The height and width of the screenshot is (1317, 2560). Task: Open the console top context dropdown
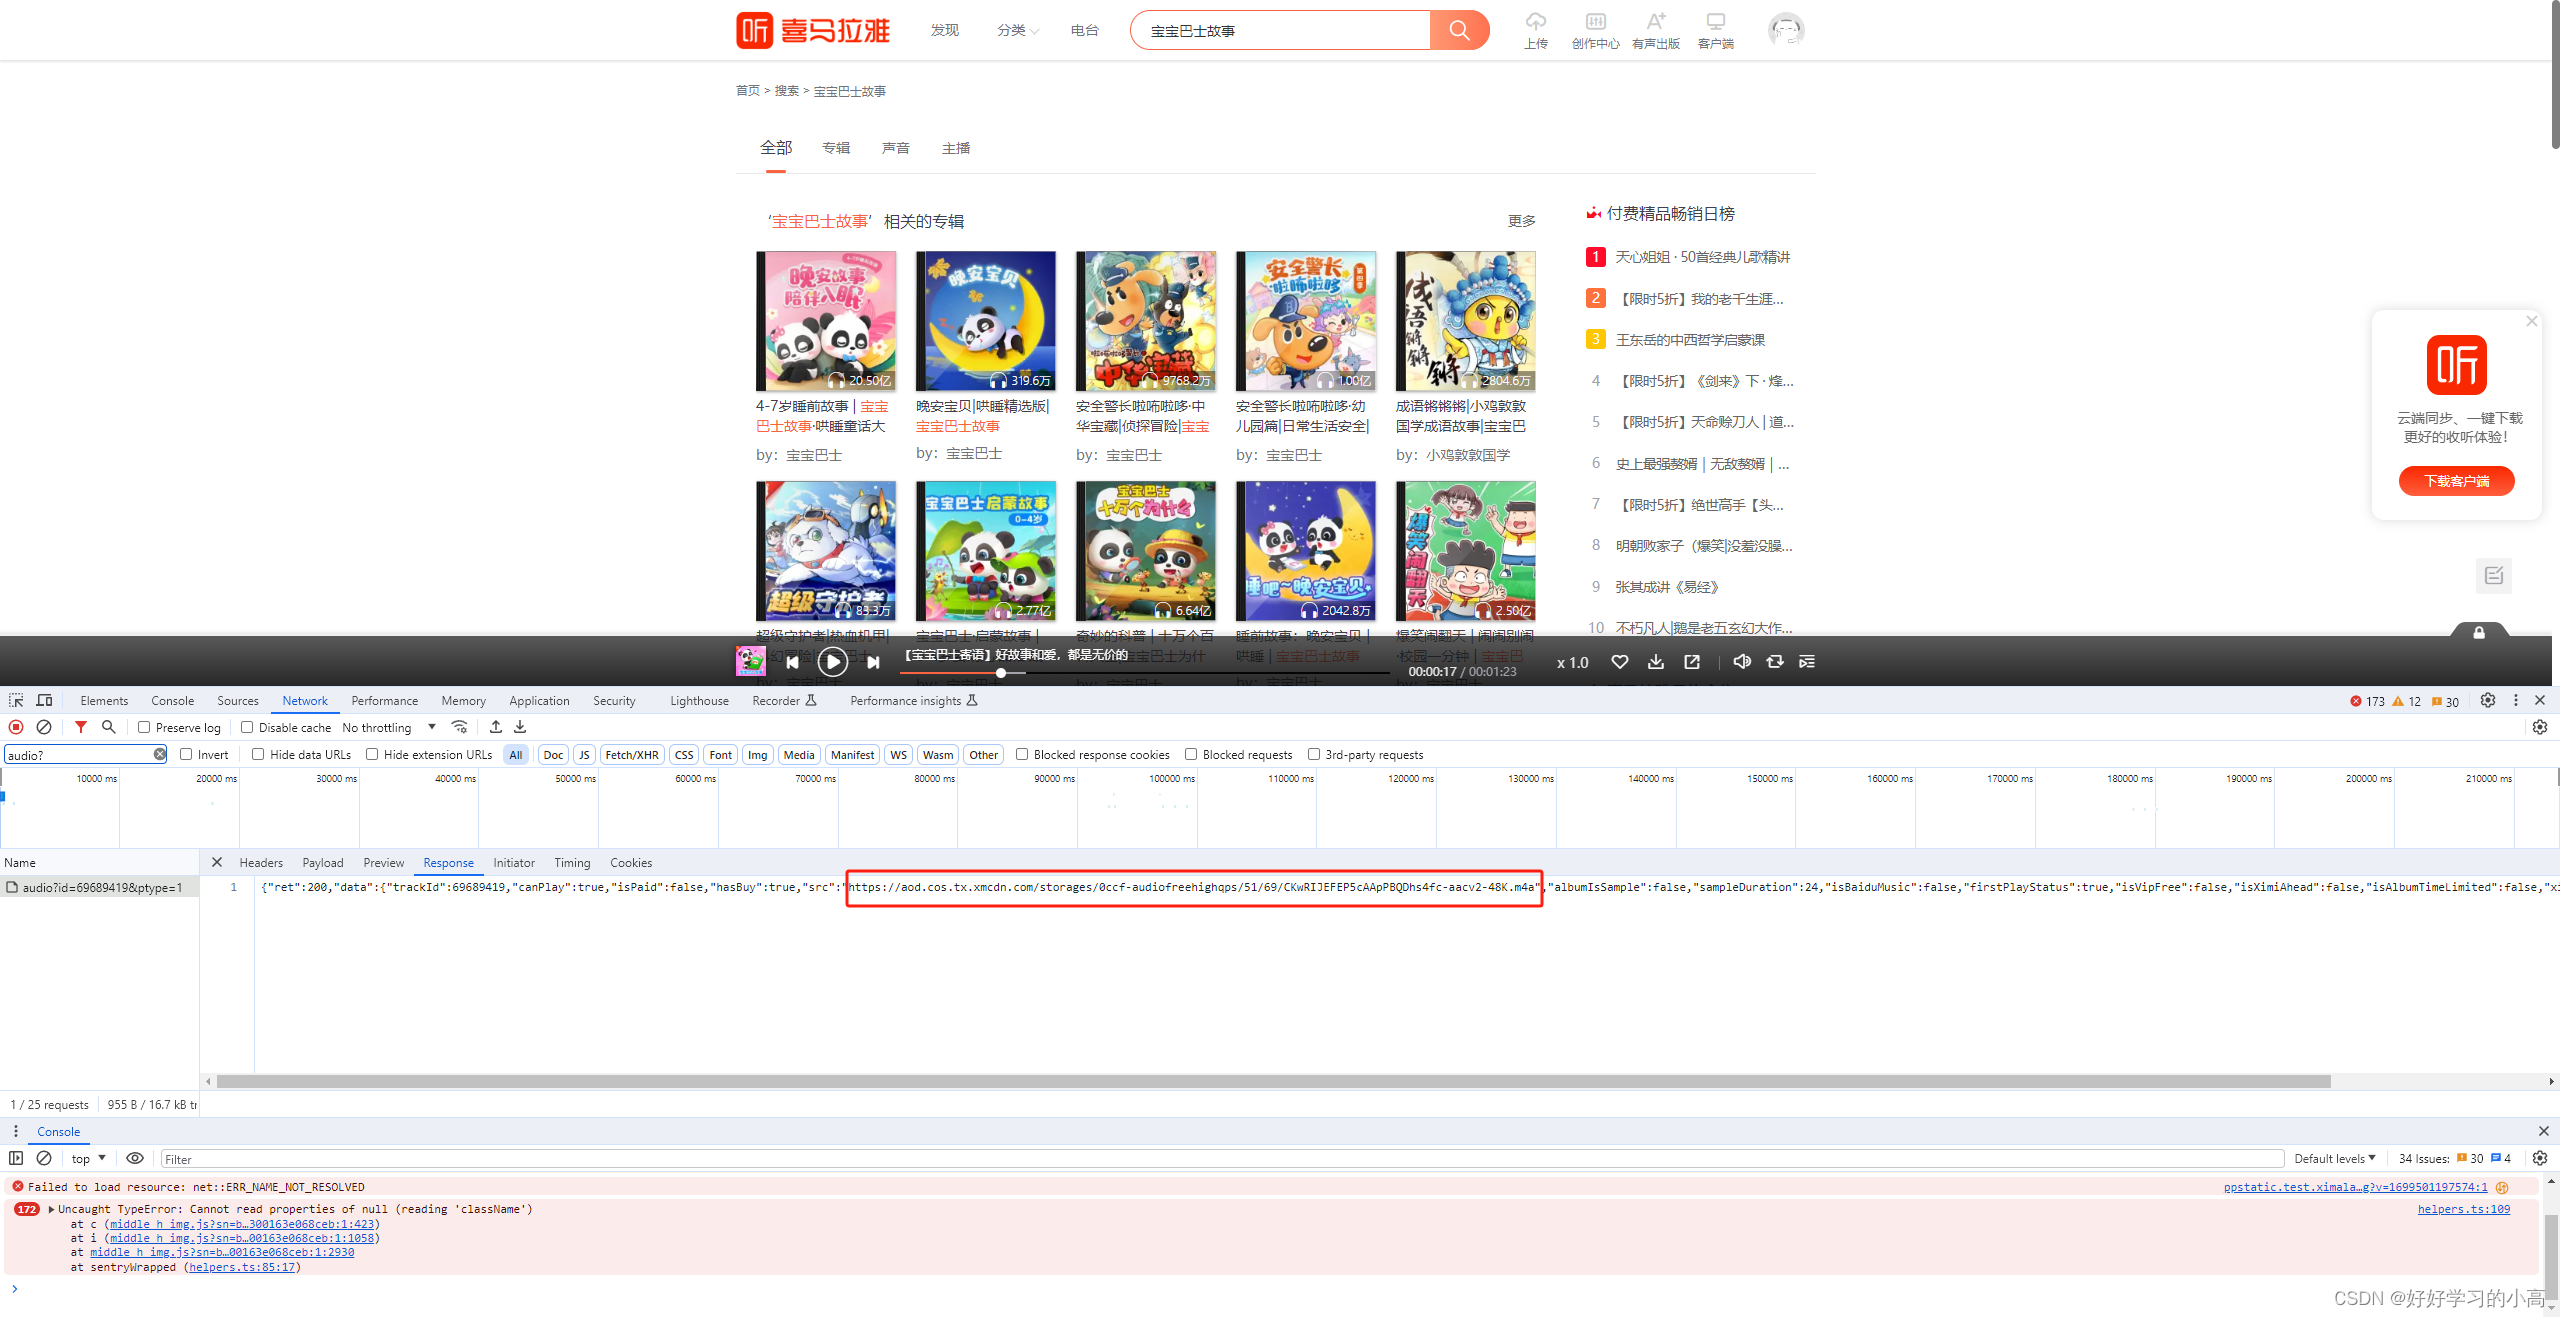pos(88,1158)
